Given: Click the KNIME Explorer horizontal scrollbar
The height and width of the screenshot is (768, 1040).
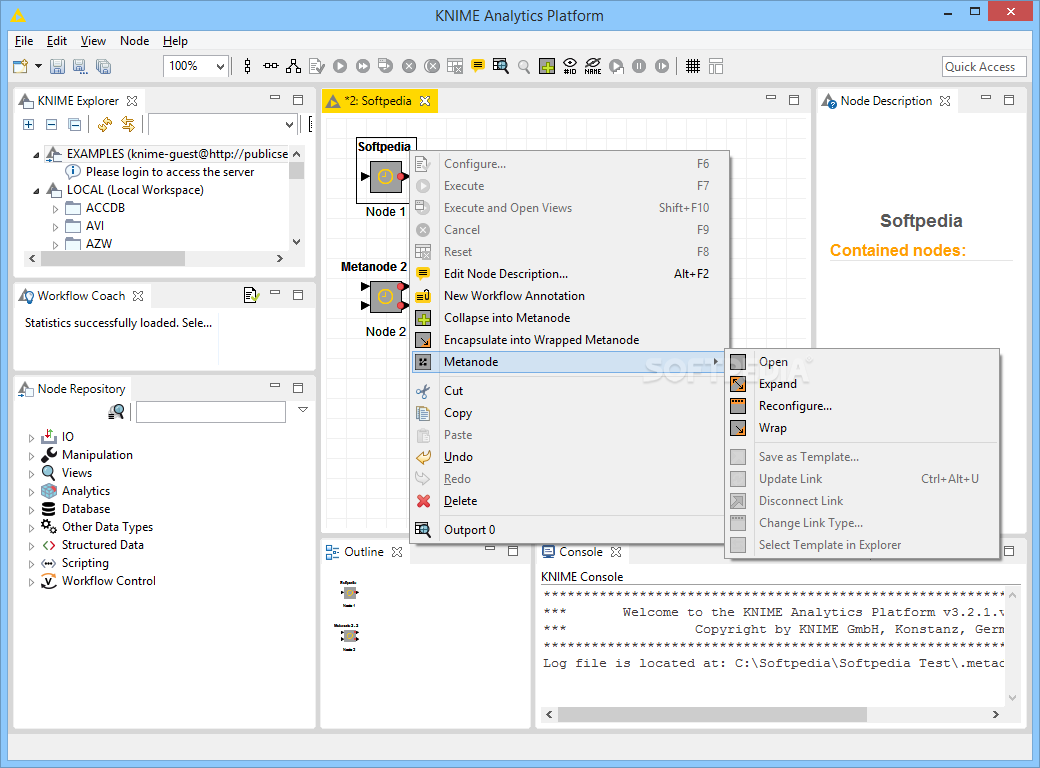Looking at the screenshot, I should click(x=113, y=258).
